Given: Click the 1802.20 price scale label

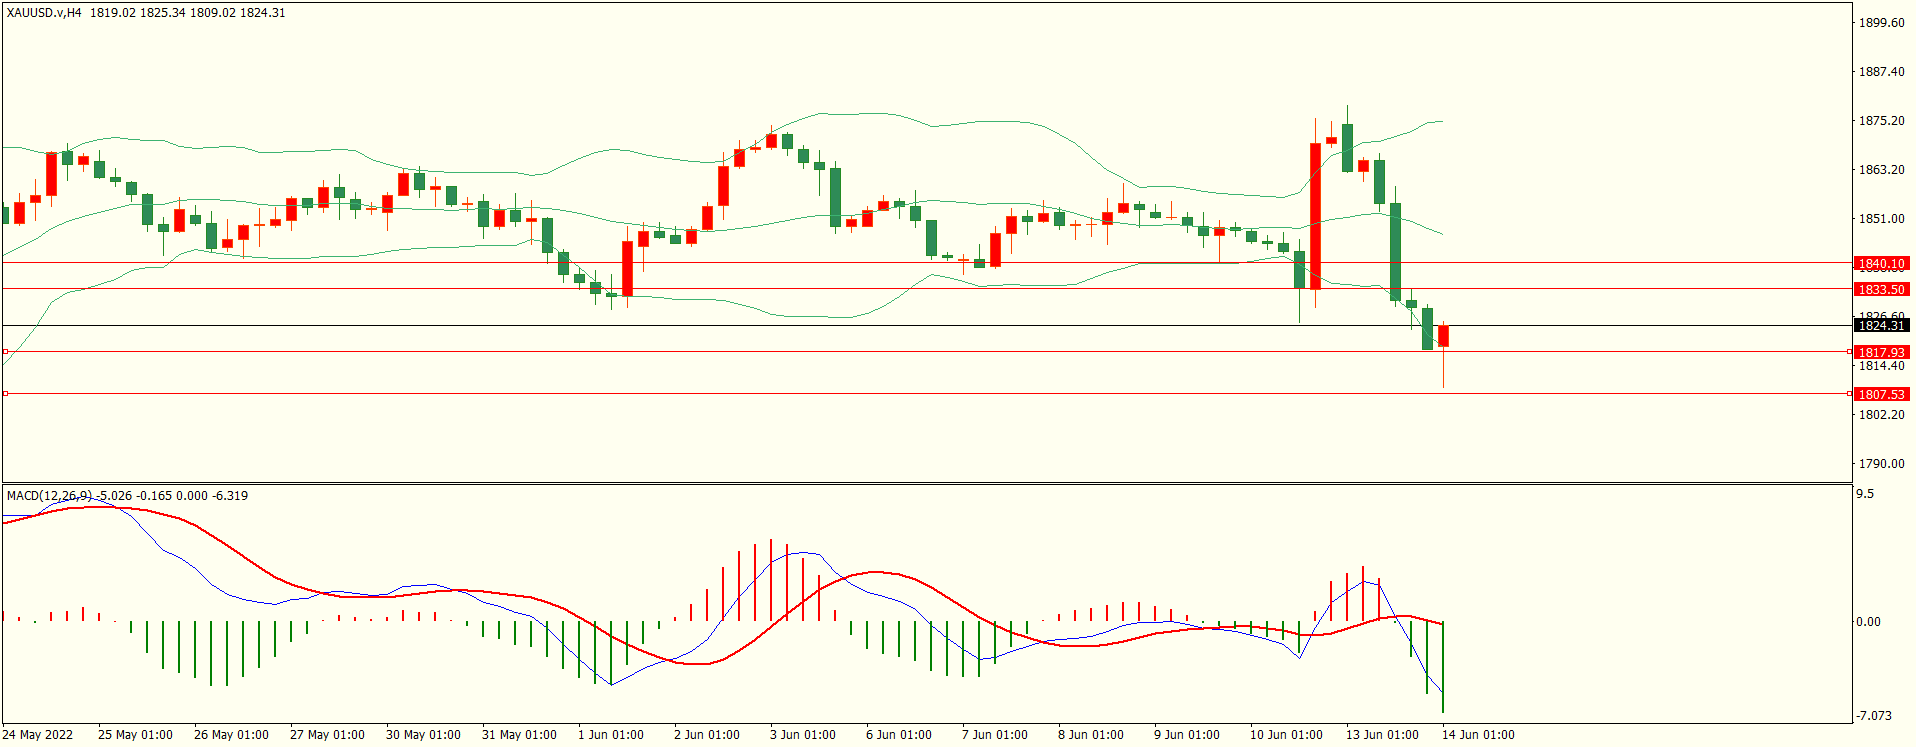Looking at the screenshot, I should (1881, 415).
